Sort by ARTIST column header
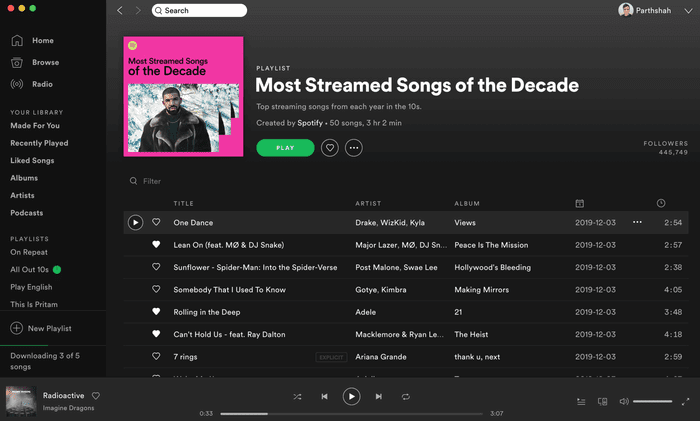 [368, 204]
